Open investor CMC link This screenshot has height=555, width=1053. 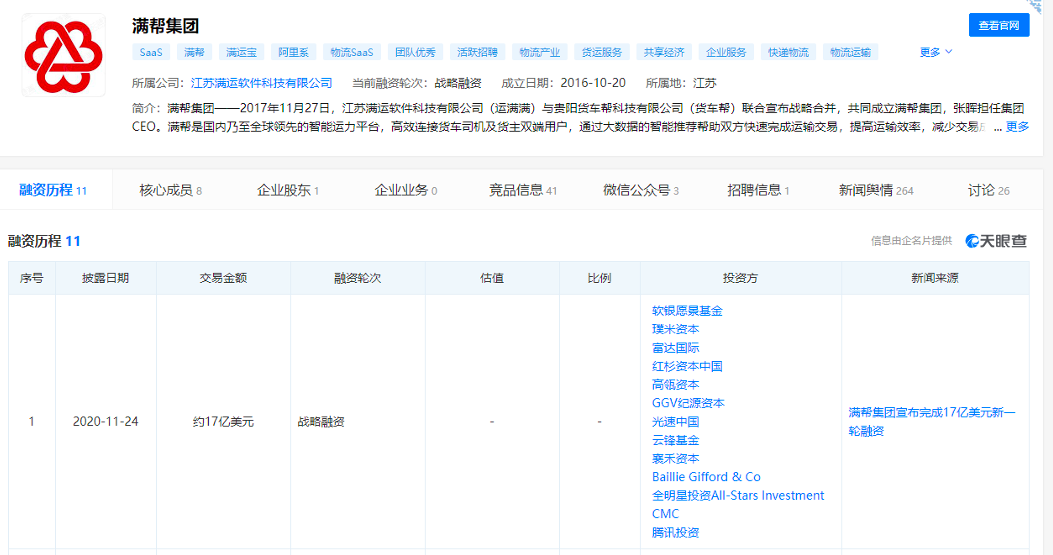coord(665,514)
